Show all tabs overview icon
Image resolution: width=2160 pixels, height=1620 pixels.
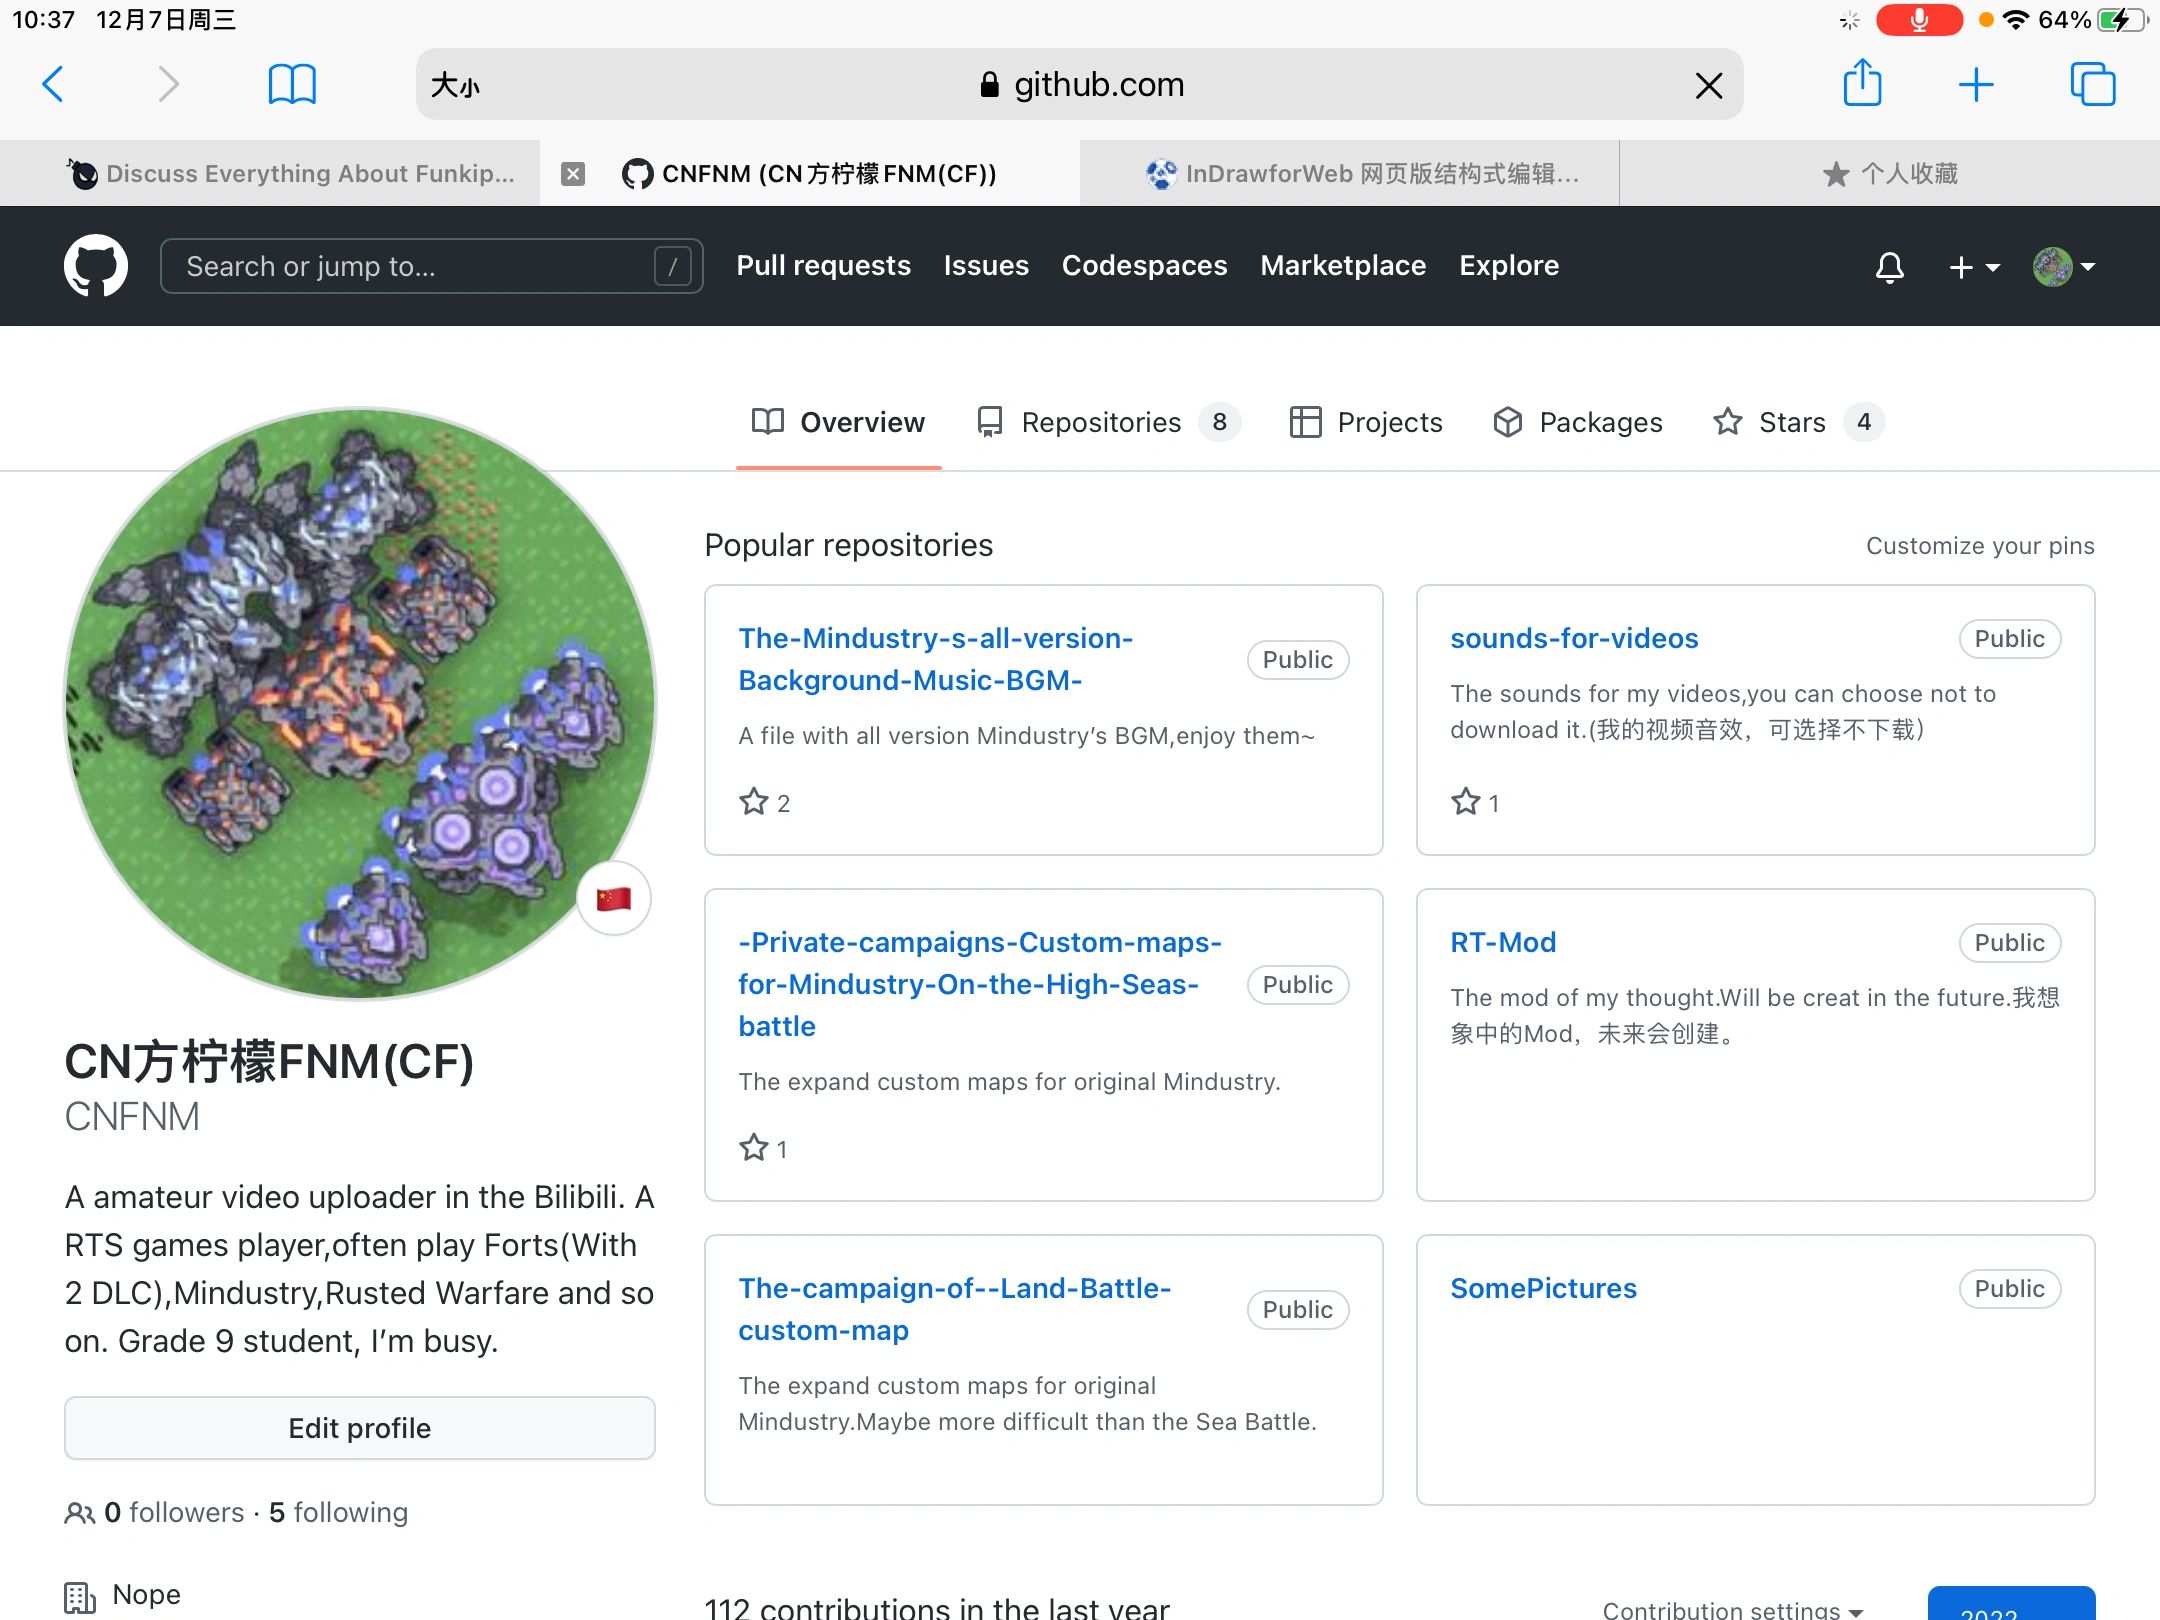2092,84
